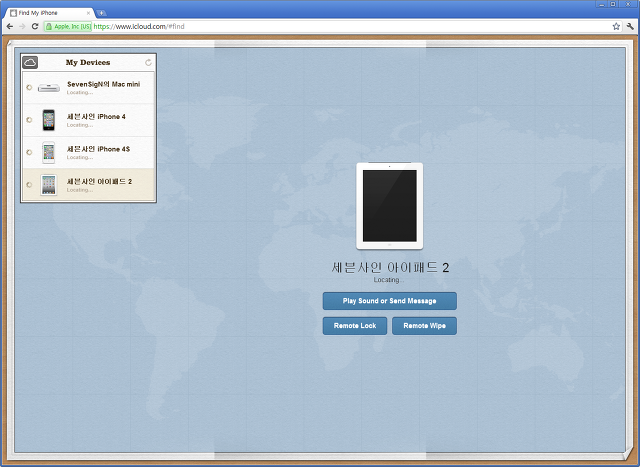Open the Chrome wrench settings menu
The width and height of the screenshot is (640, 467).
coord(630,27)
